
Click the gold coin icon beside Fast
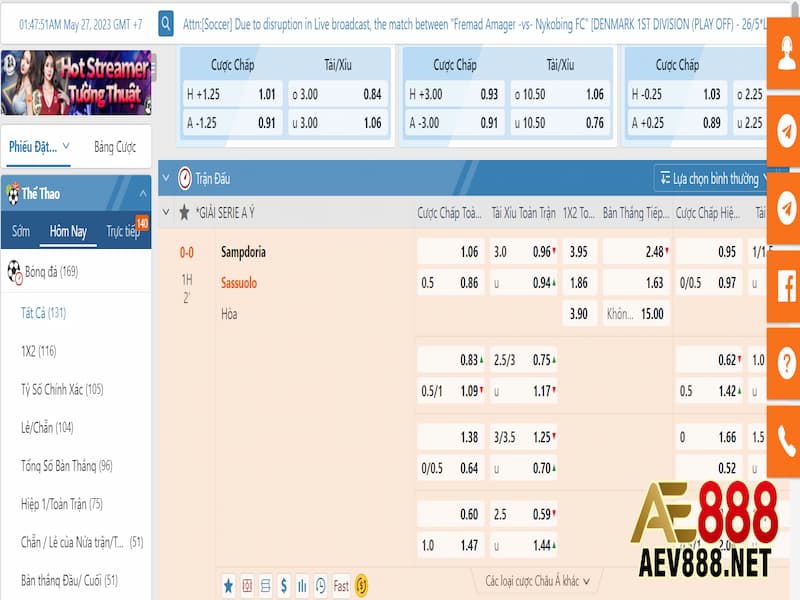[362, 585]
